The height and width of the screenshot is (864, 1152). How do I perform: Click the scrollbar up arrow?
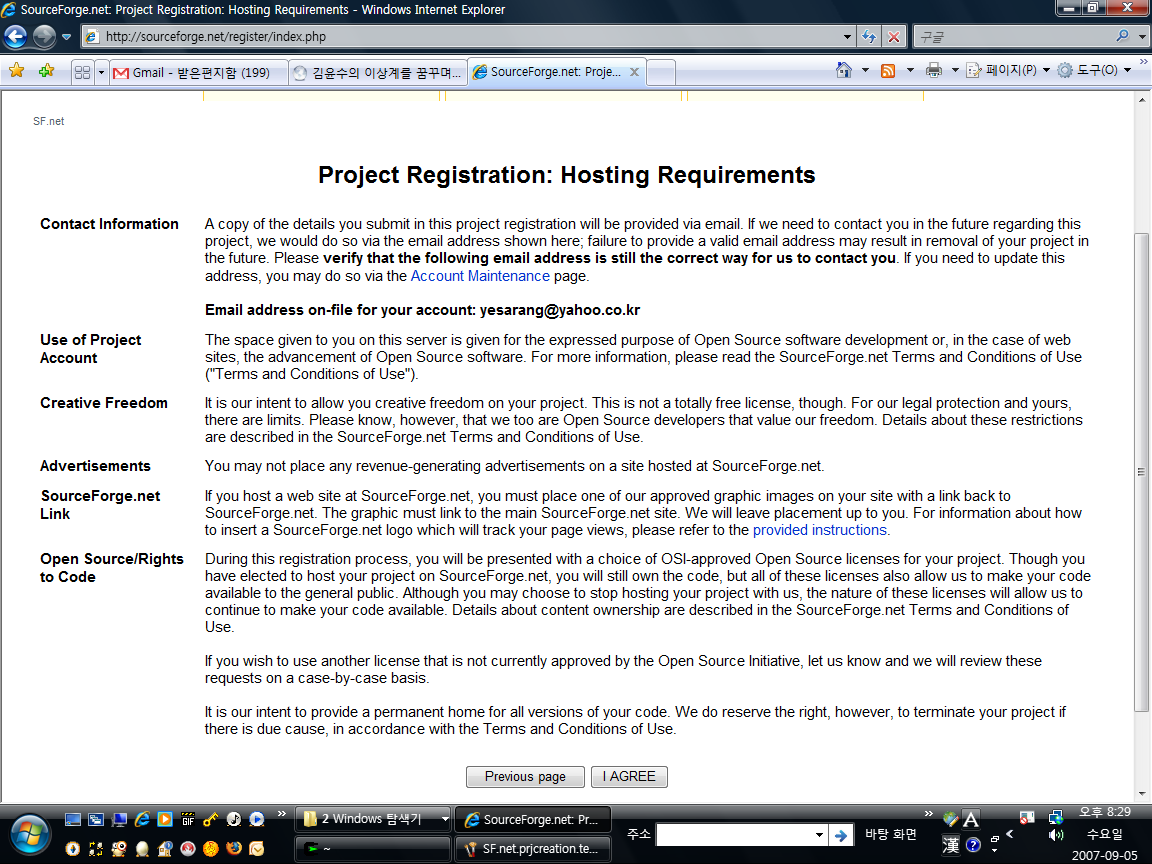1142,99
